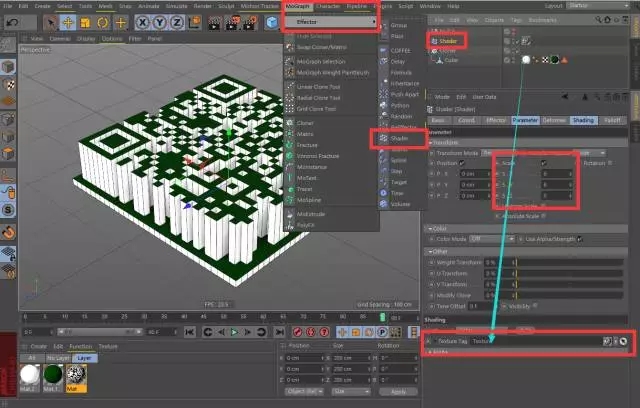Screen dimensions: 640x408
Task: Enable the Position checkbox under Transform
Action: tap(461, 162)
